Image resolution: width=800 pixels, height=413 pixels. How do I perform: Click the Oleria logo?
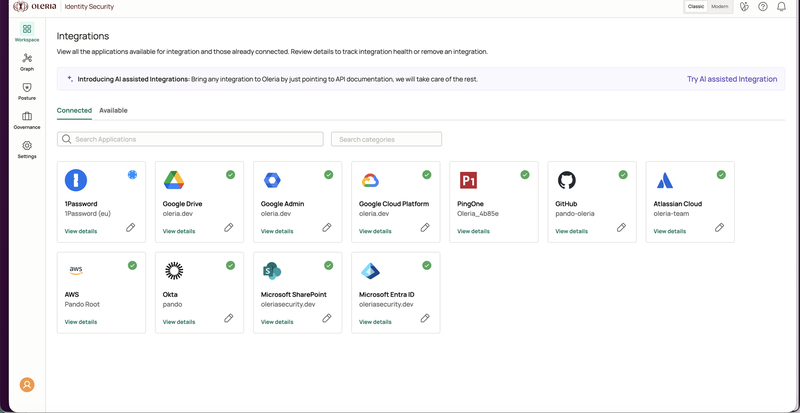coord(35,7)
